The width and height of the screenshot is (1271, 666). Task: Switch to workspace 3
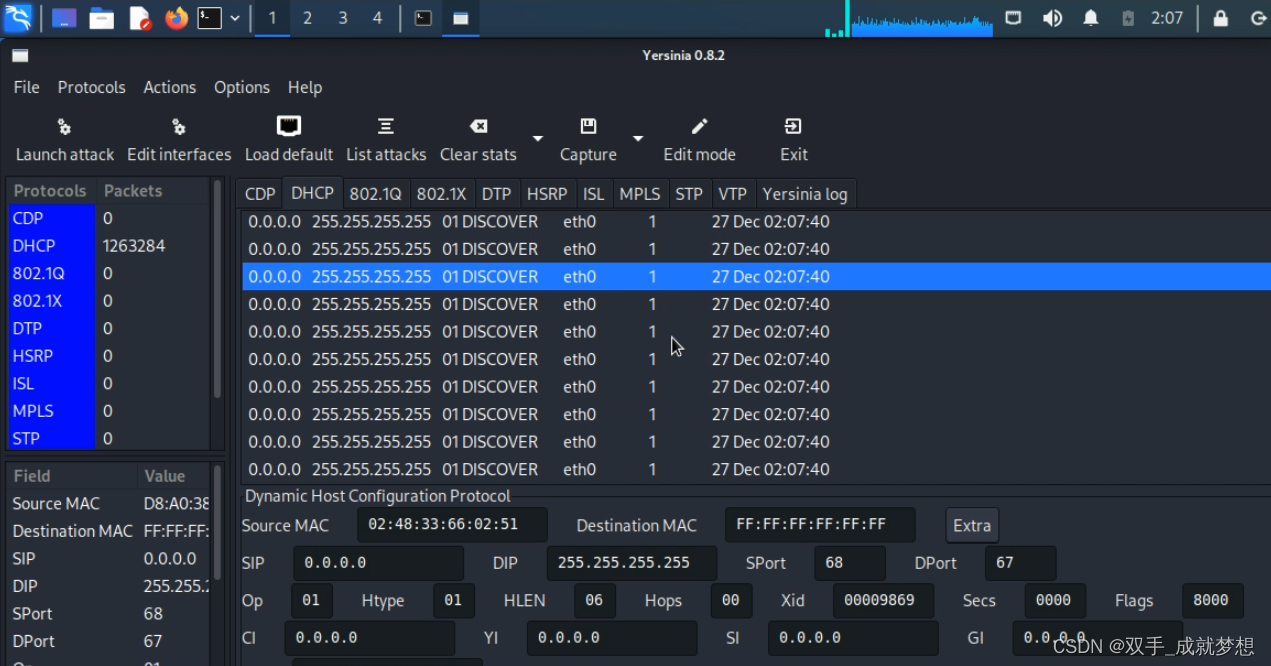(342, 18)
